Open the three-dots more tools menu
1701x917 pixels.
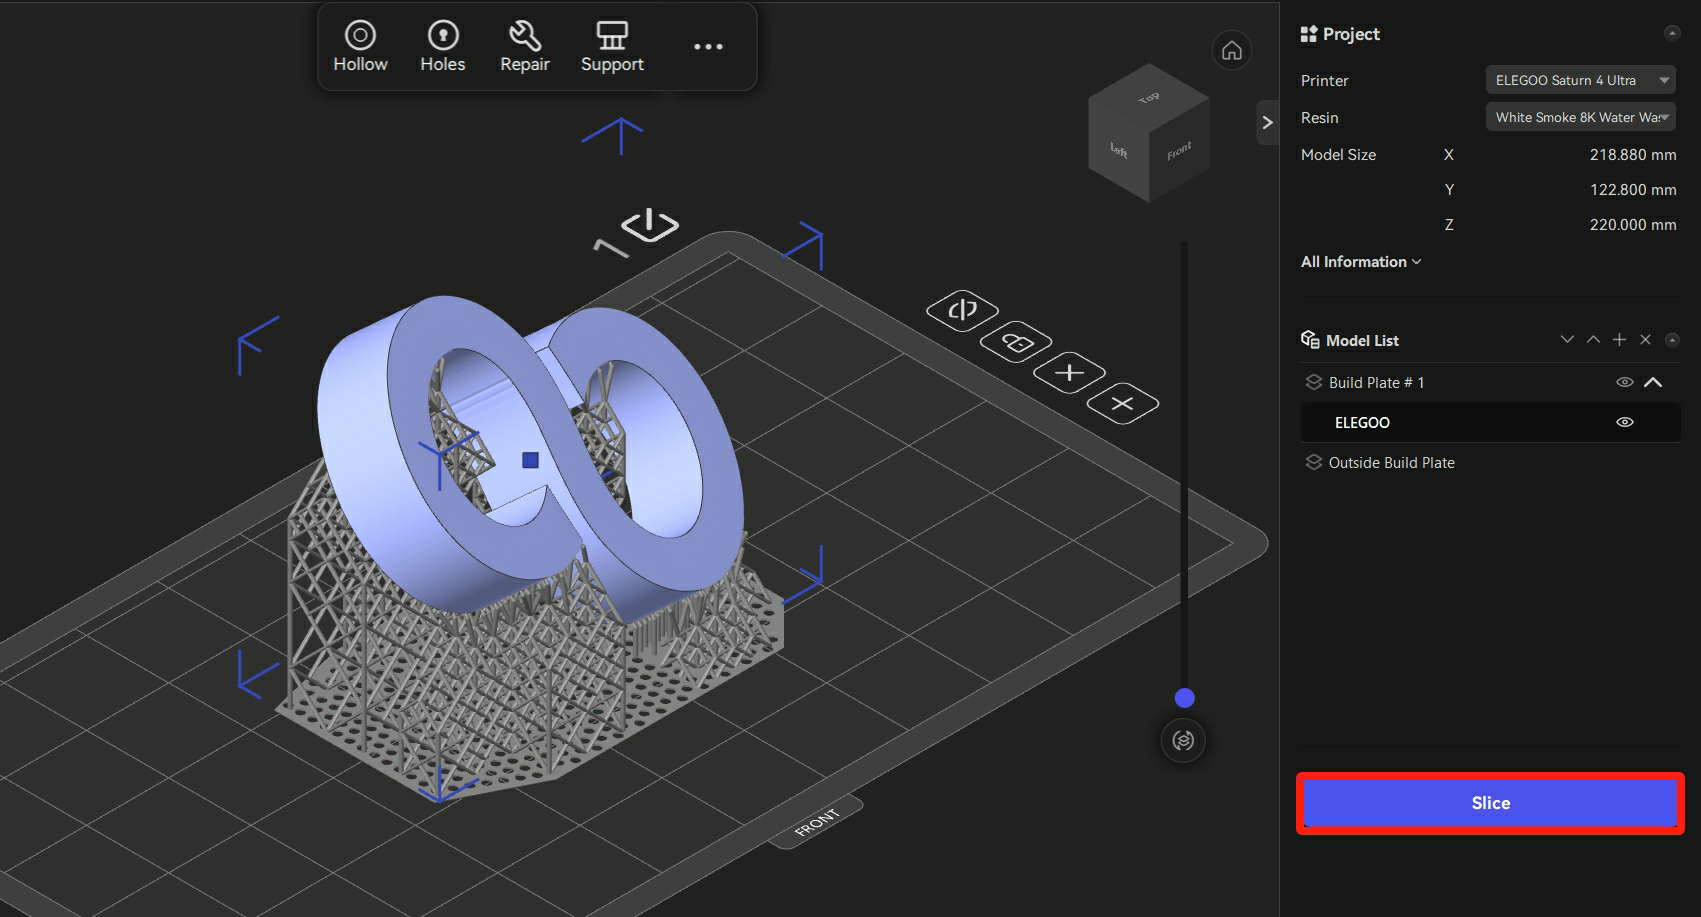[x=708, y=46]
